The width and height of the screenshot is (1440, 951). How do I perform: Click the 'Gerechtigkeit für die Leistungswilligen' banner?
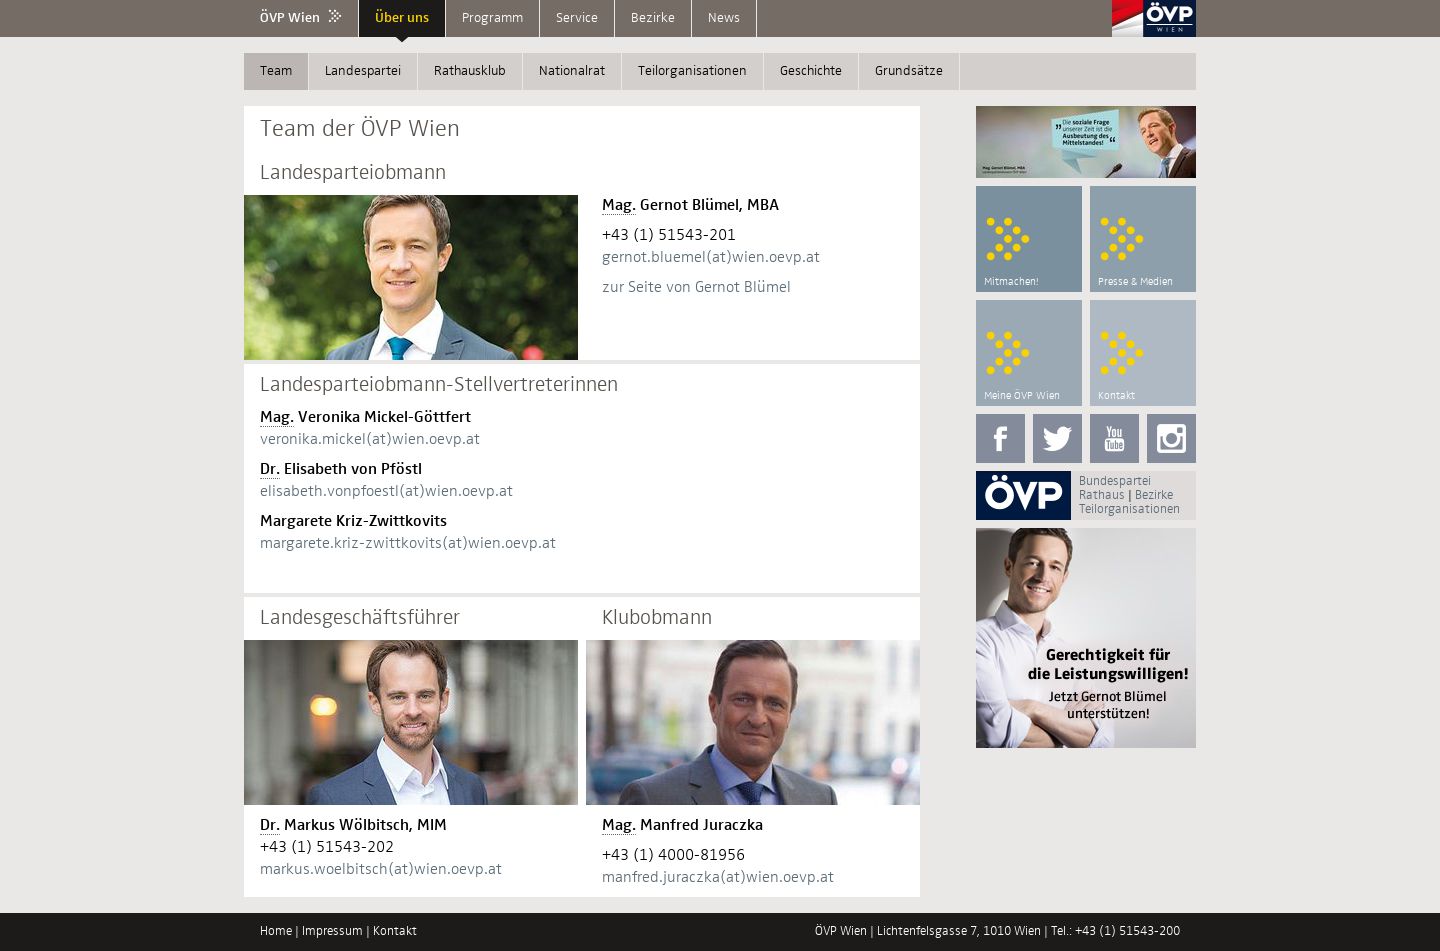pos(1086,638)
